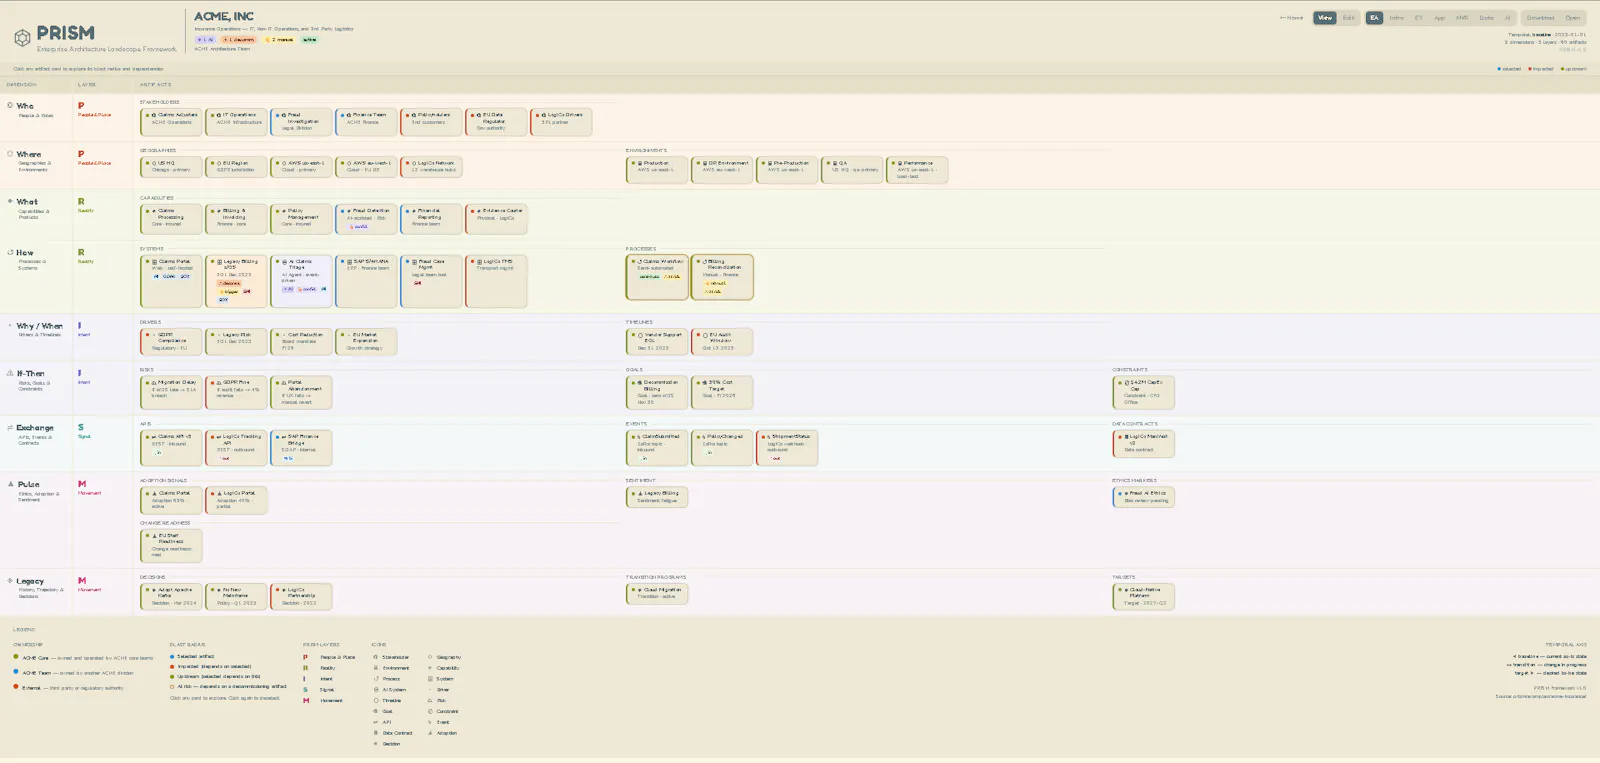Select the SAP S/4HANA system card
This screenshot has height=763, width=1600.
366,281
